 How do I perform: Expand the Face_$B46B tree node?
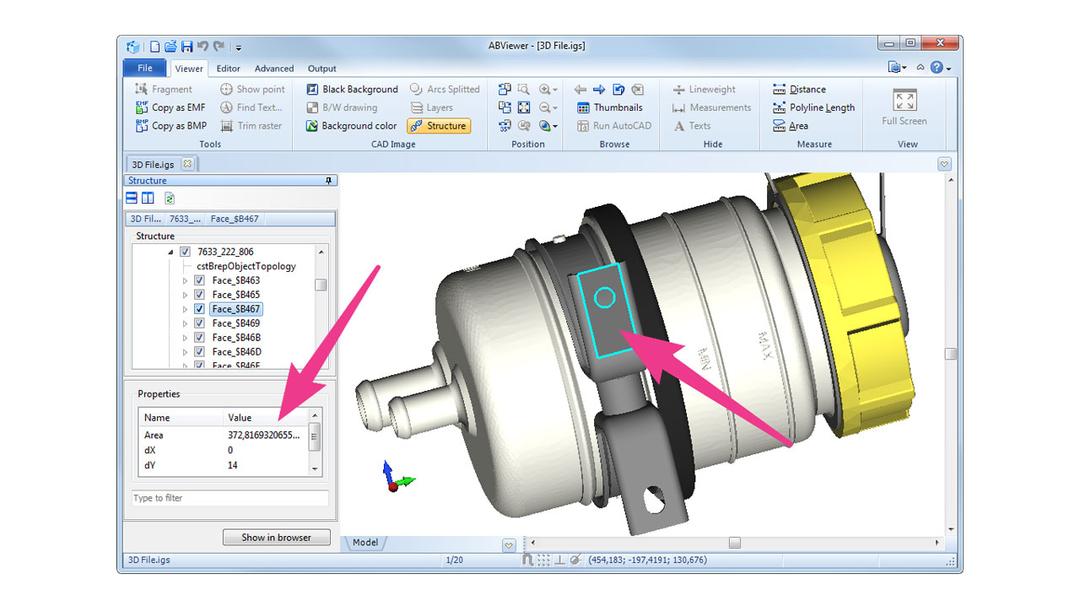coord(185,338)
